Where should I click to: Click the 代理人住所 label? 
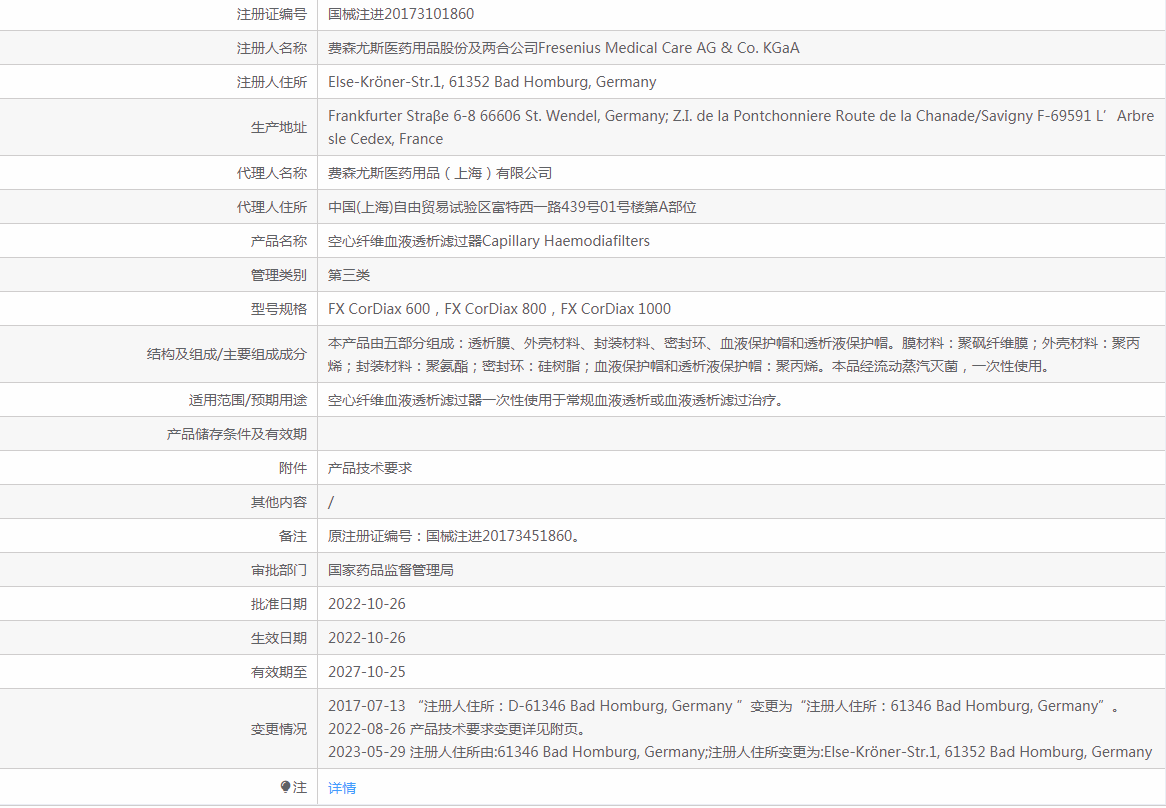coord(271,207)
